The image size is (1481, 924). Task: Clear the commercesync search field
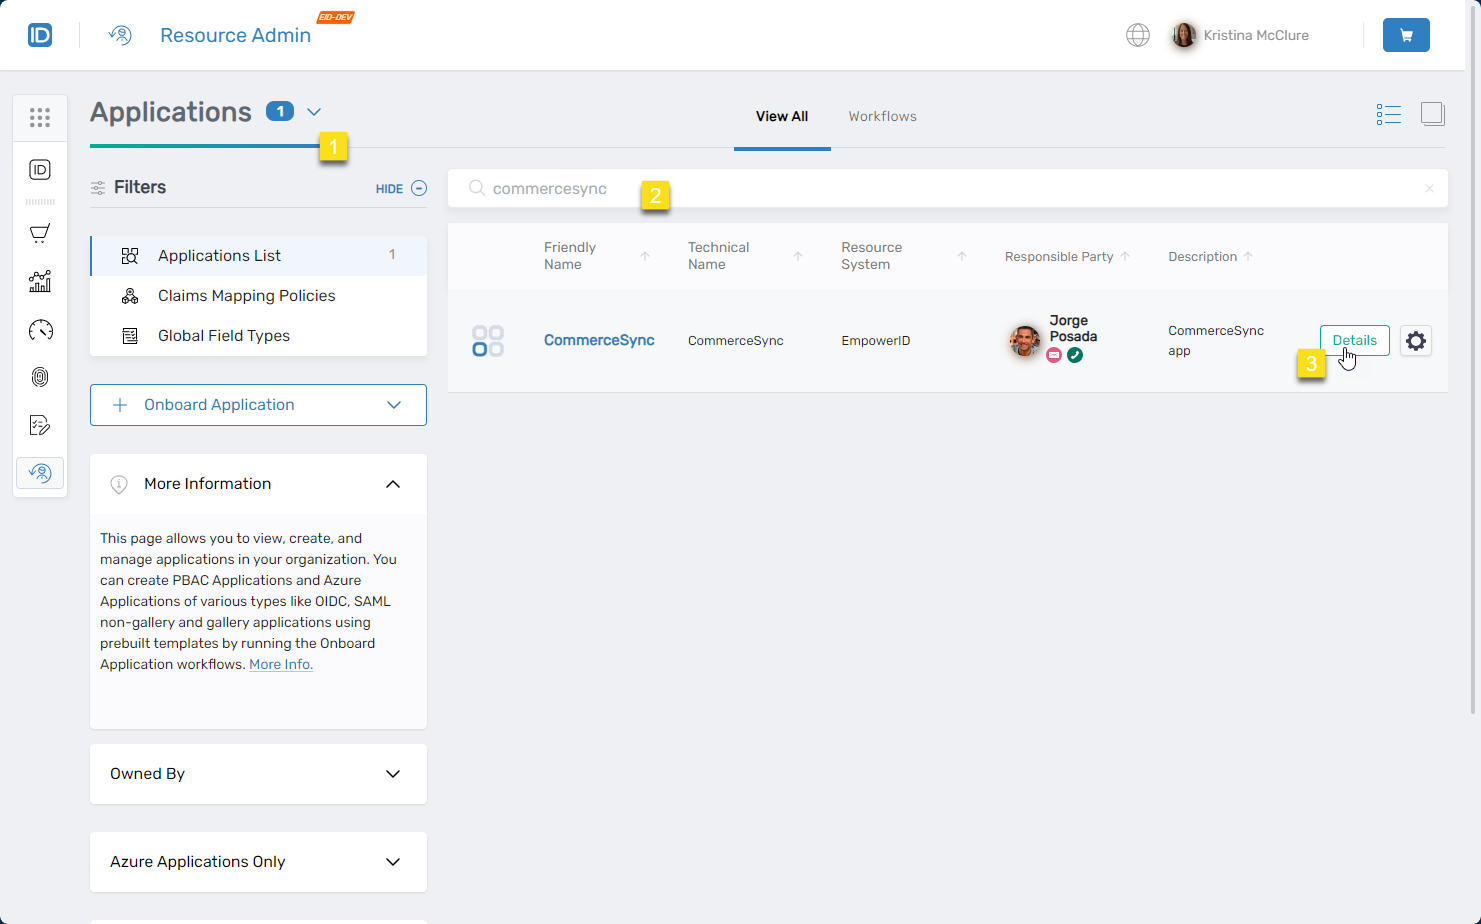tap(1429, 188)
